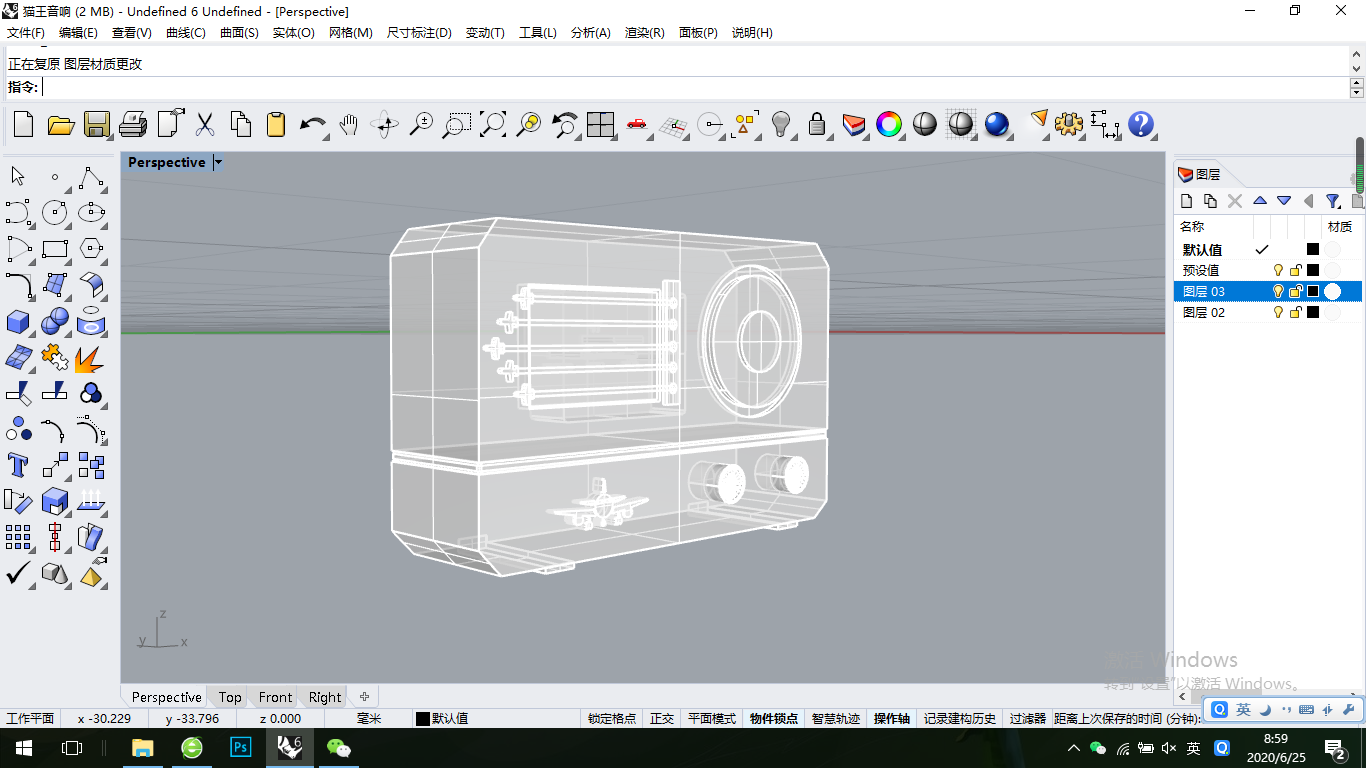The image size is (1366, 768).
Task: Click the Zoom extents icon
Action: pyautogui.click(x=493, y=124)
